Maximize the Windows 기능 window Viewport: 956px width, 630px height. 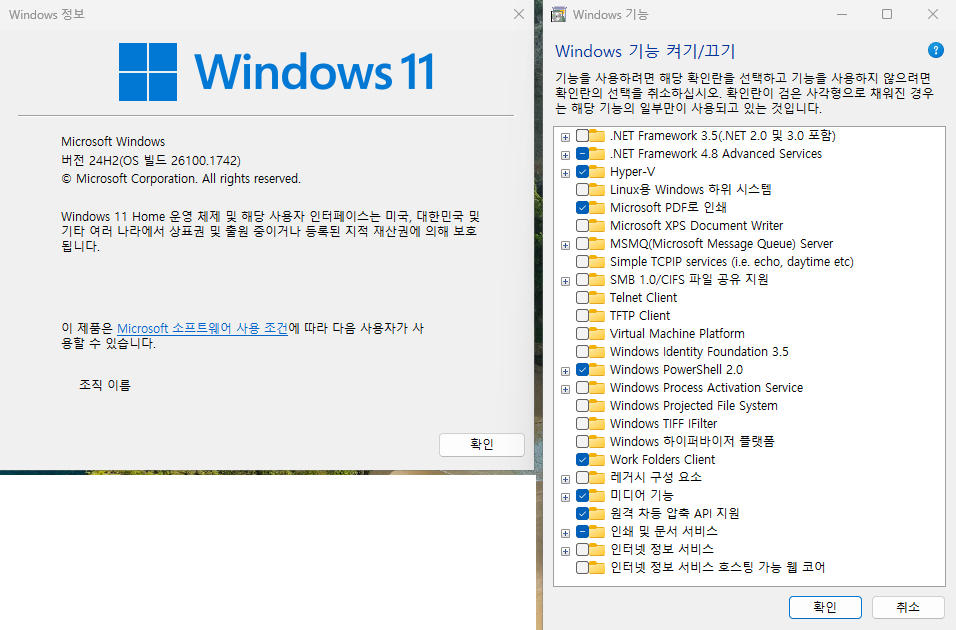pyautogui.click(x=887, y=14)
